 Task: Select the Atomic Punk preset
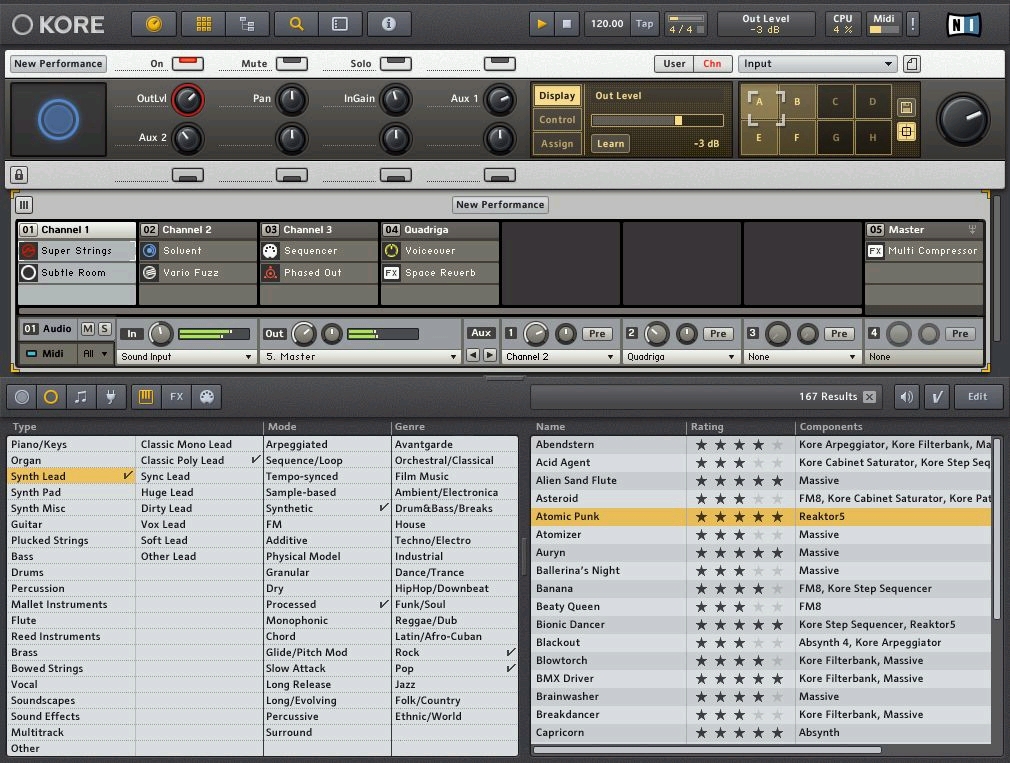761,516
